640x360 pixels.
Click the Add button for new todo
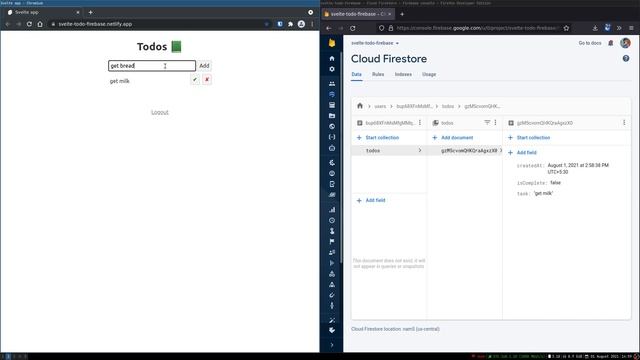[204, 65]
